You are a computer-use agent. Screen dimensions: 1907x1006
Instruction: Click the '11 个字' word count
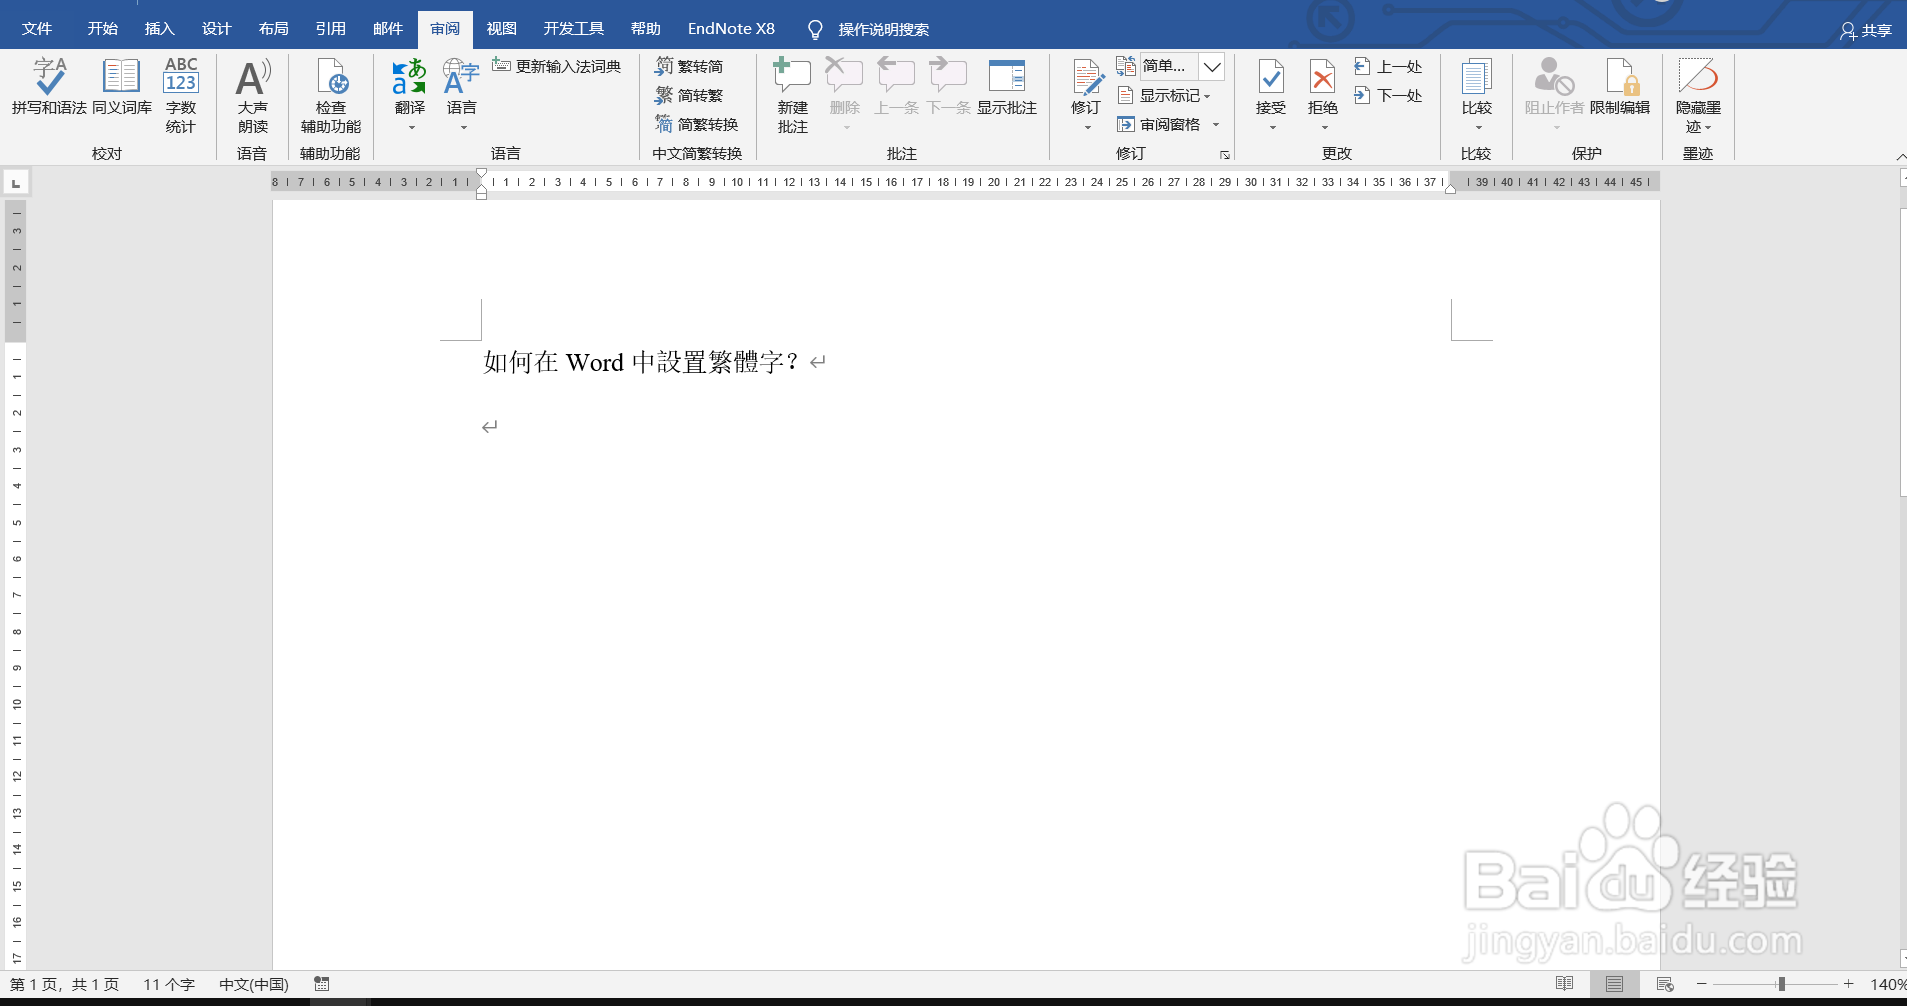point(169,985)
